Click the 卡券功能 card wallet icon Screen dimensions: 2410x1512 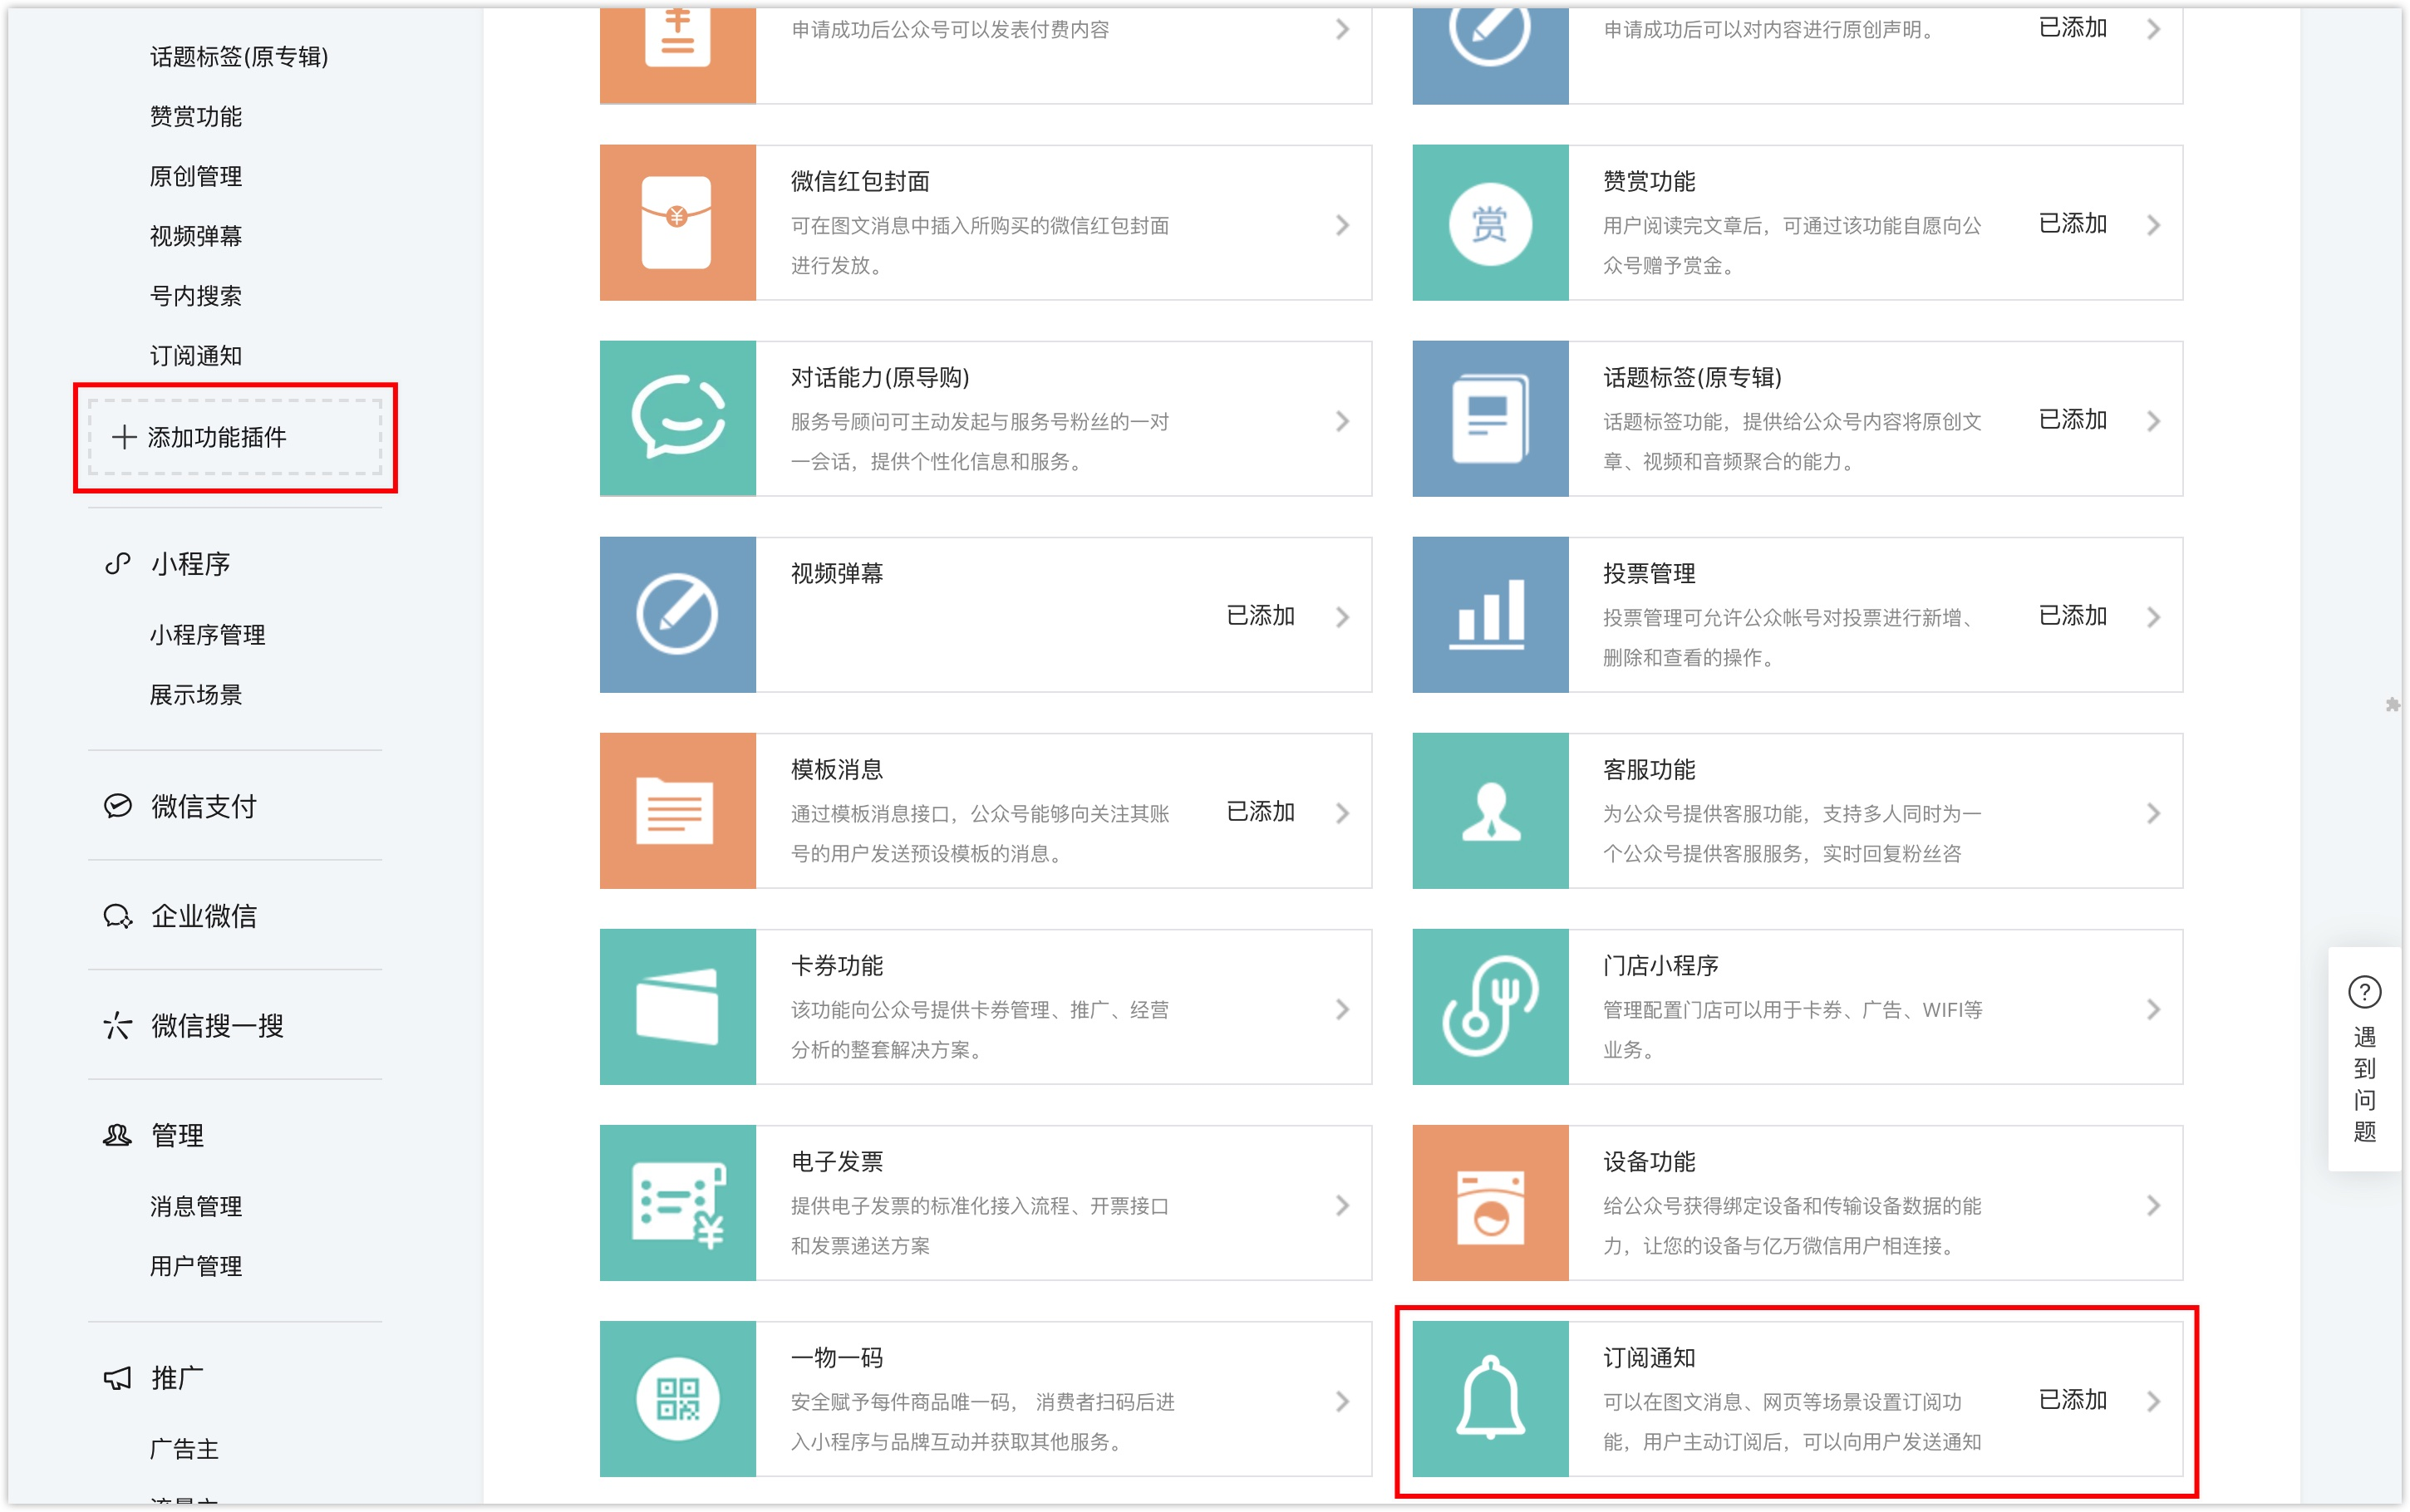[677, 1006]
